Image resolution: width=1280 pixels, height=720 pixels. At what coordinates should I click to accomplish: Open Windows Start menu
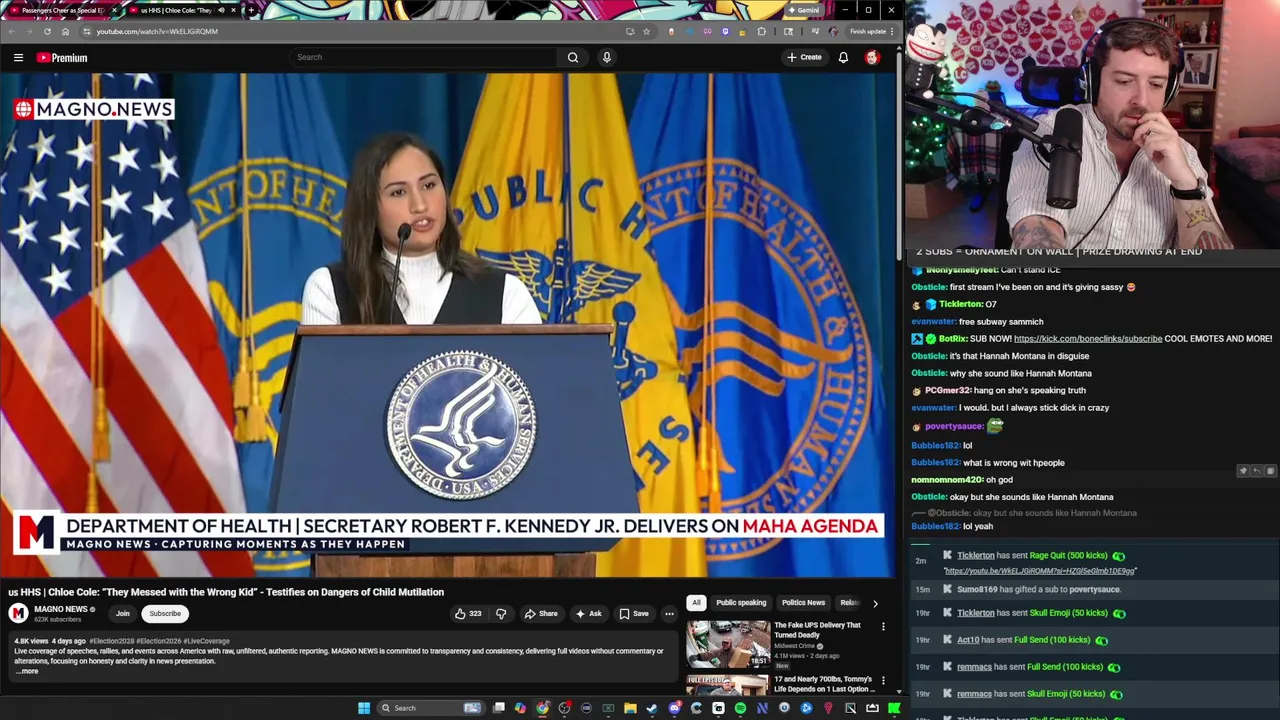click(364, 708)
